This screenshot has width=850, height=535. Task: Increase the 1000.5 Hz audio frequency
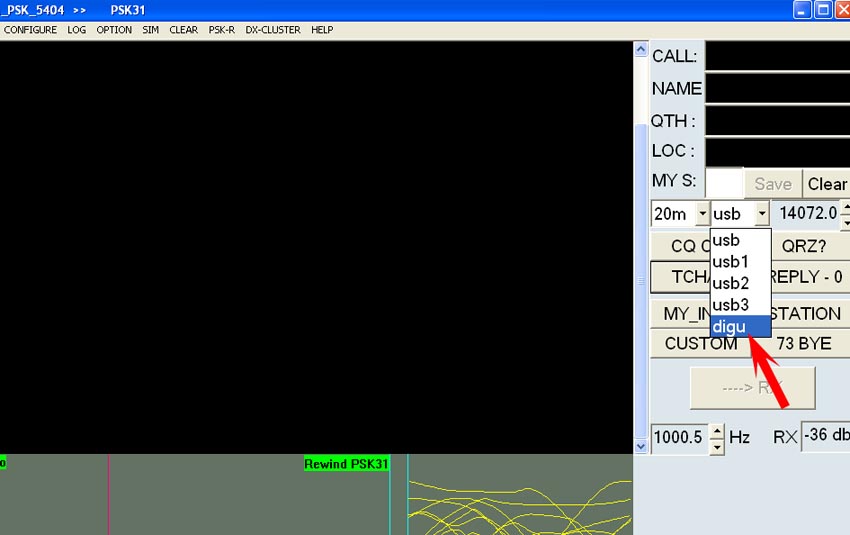717,432
